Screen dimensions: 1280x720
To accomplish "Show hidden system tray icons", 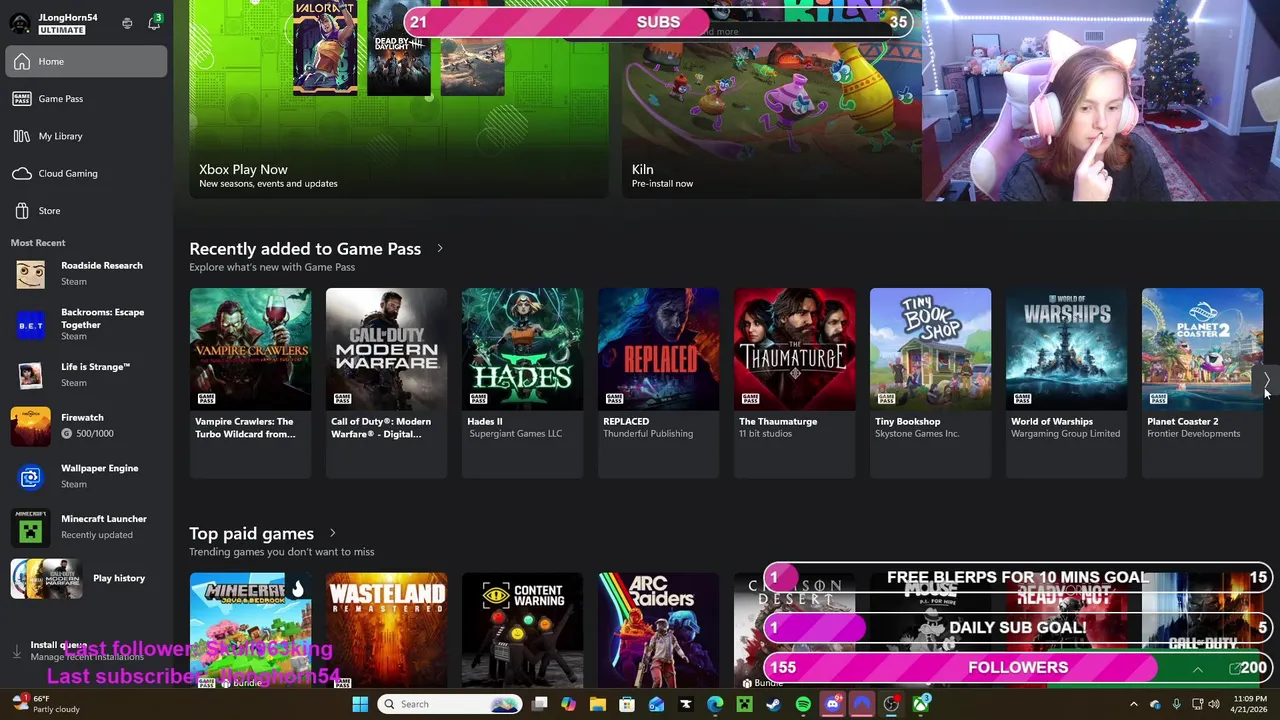I will click(1133, 704).
